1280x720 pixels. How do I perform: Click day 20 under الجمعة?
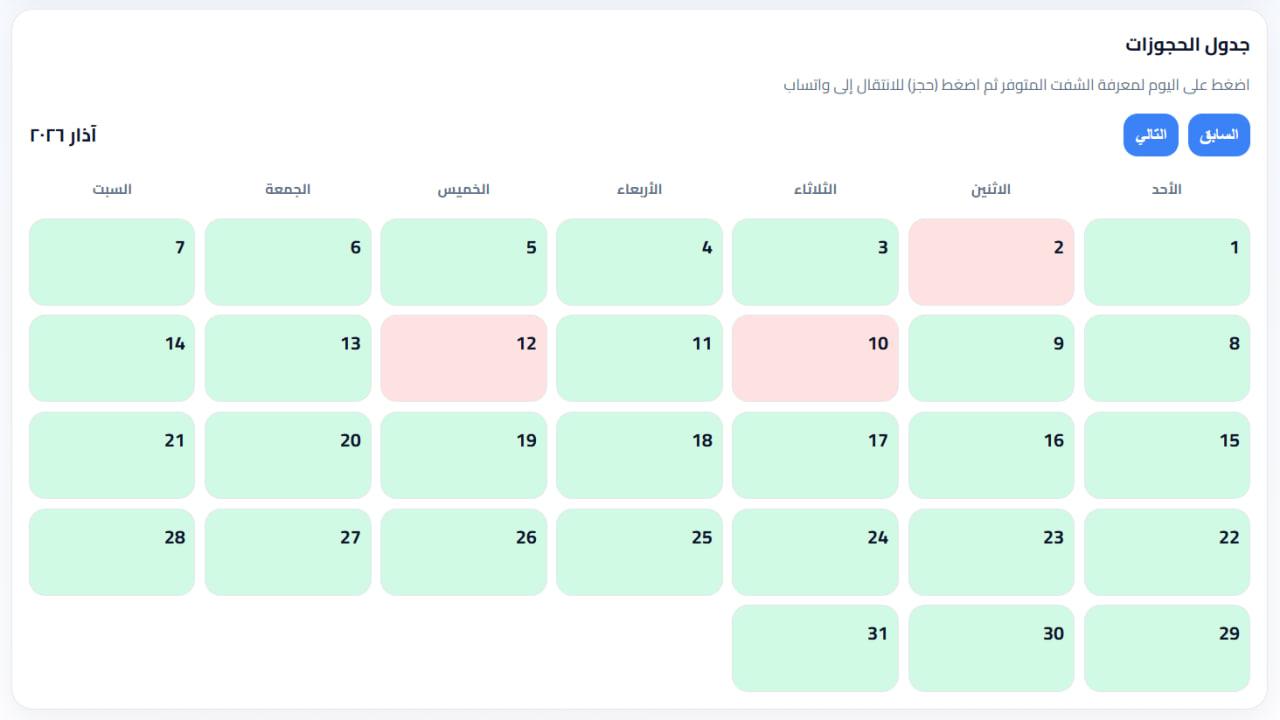click(x=288, y=455)
